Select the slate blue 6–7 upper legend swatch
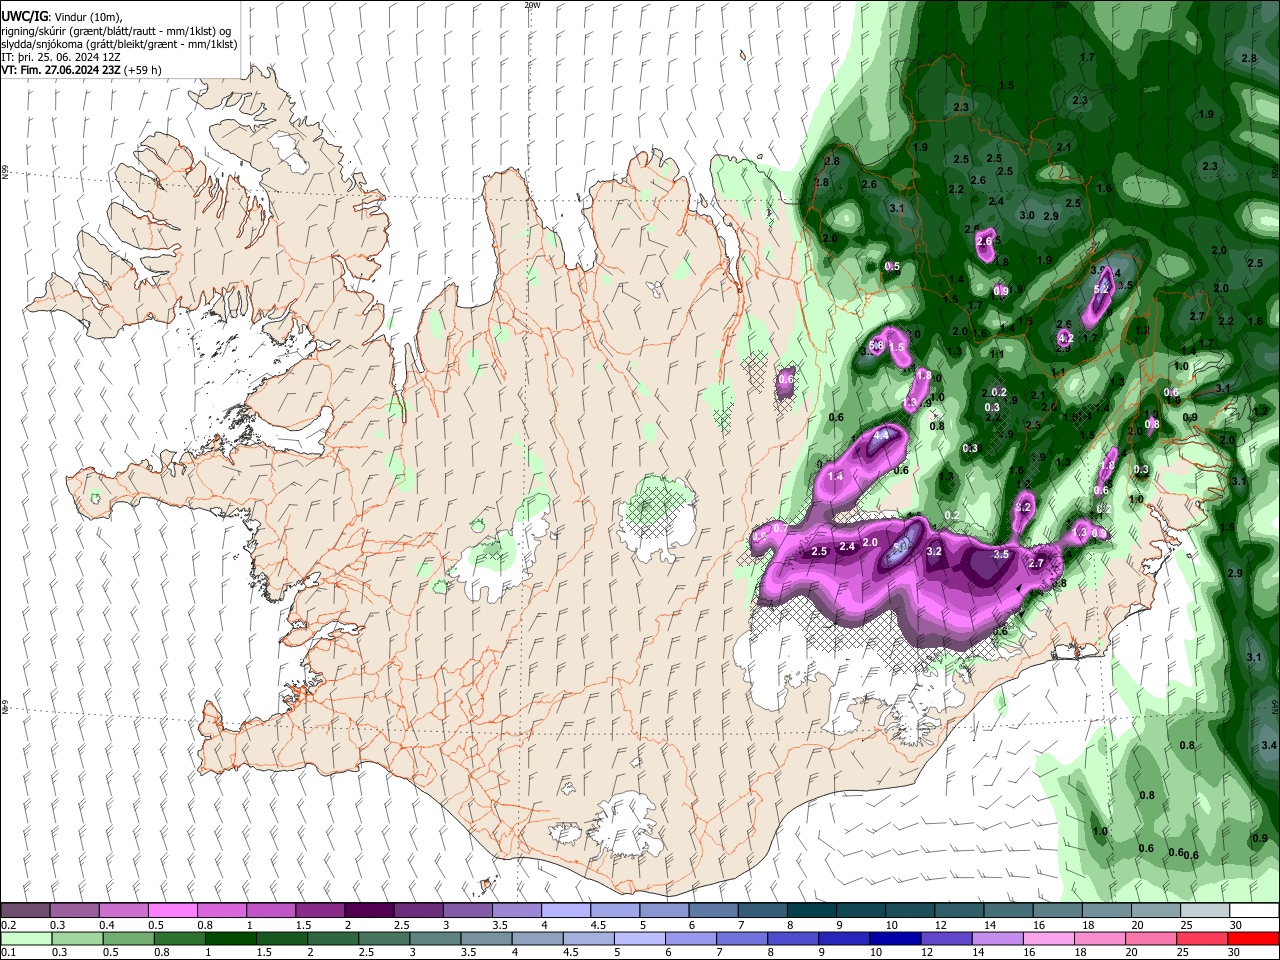Viewport: 1280px width, 960px height. (713, 911)
